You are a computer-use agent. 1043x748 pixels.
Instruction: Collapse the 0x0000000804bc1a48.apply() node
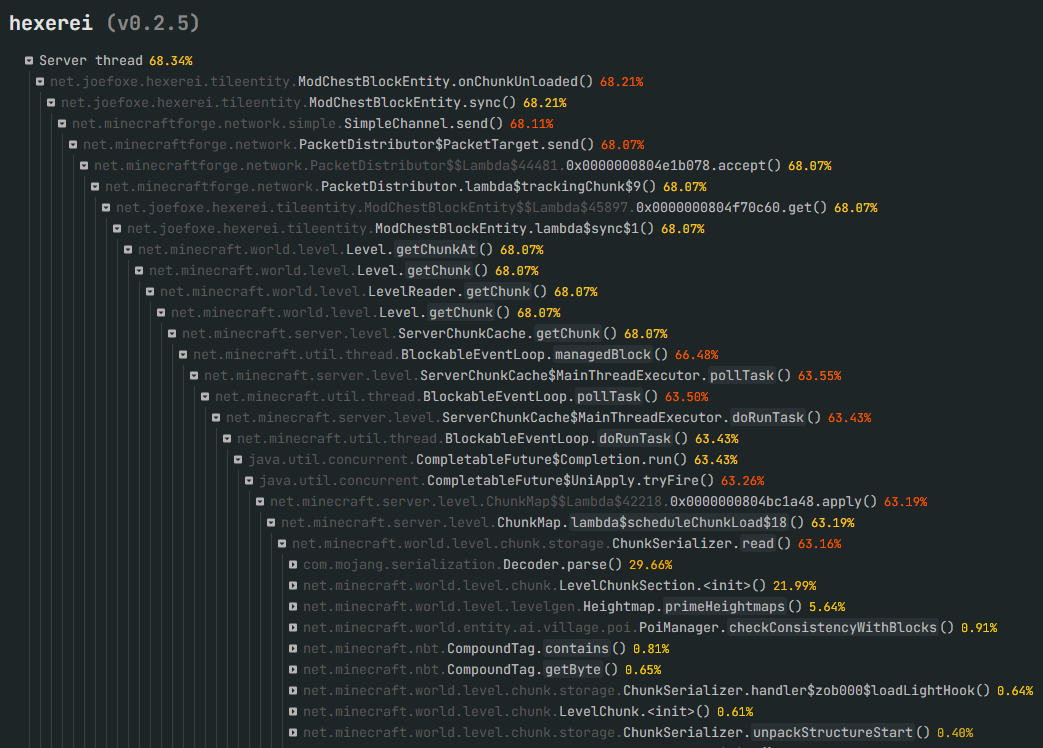click(x=260, y=501)
